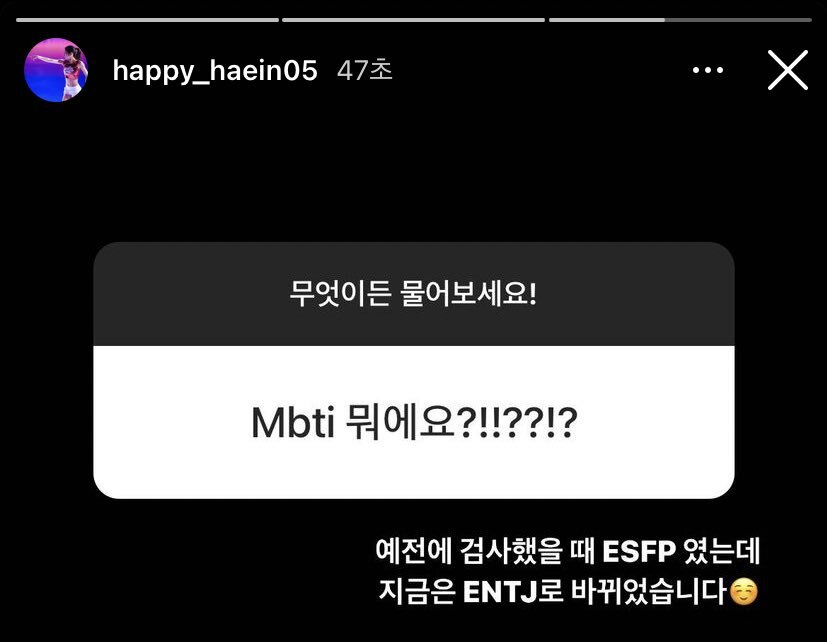Click unfilled end of third progress segment
827x642 pixels.
[738, 20]
